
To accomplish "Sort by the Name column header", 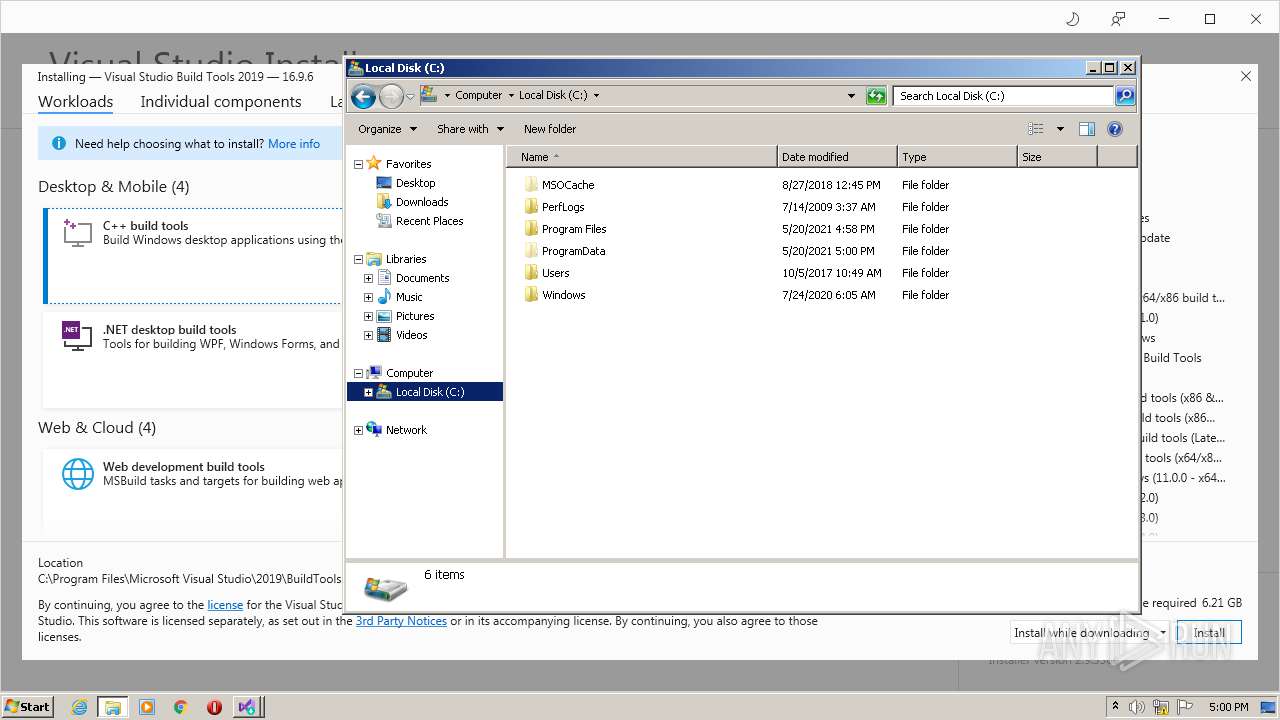I will click(642, 157).
